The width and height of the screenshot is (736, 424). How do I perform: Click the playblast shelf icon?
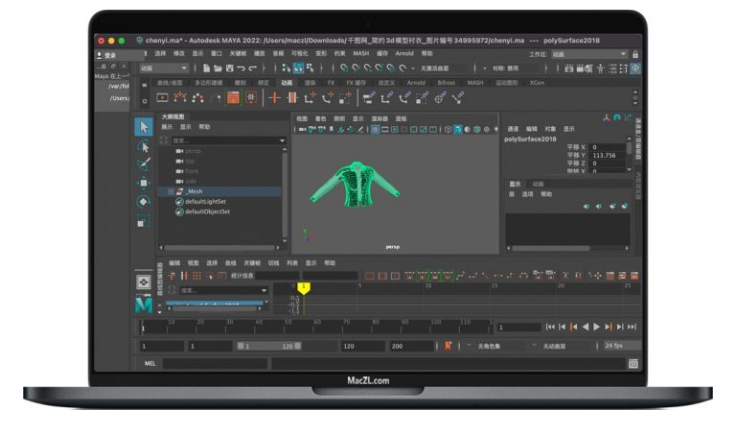click(162, 98)
